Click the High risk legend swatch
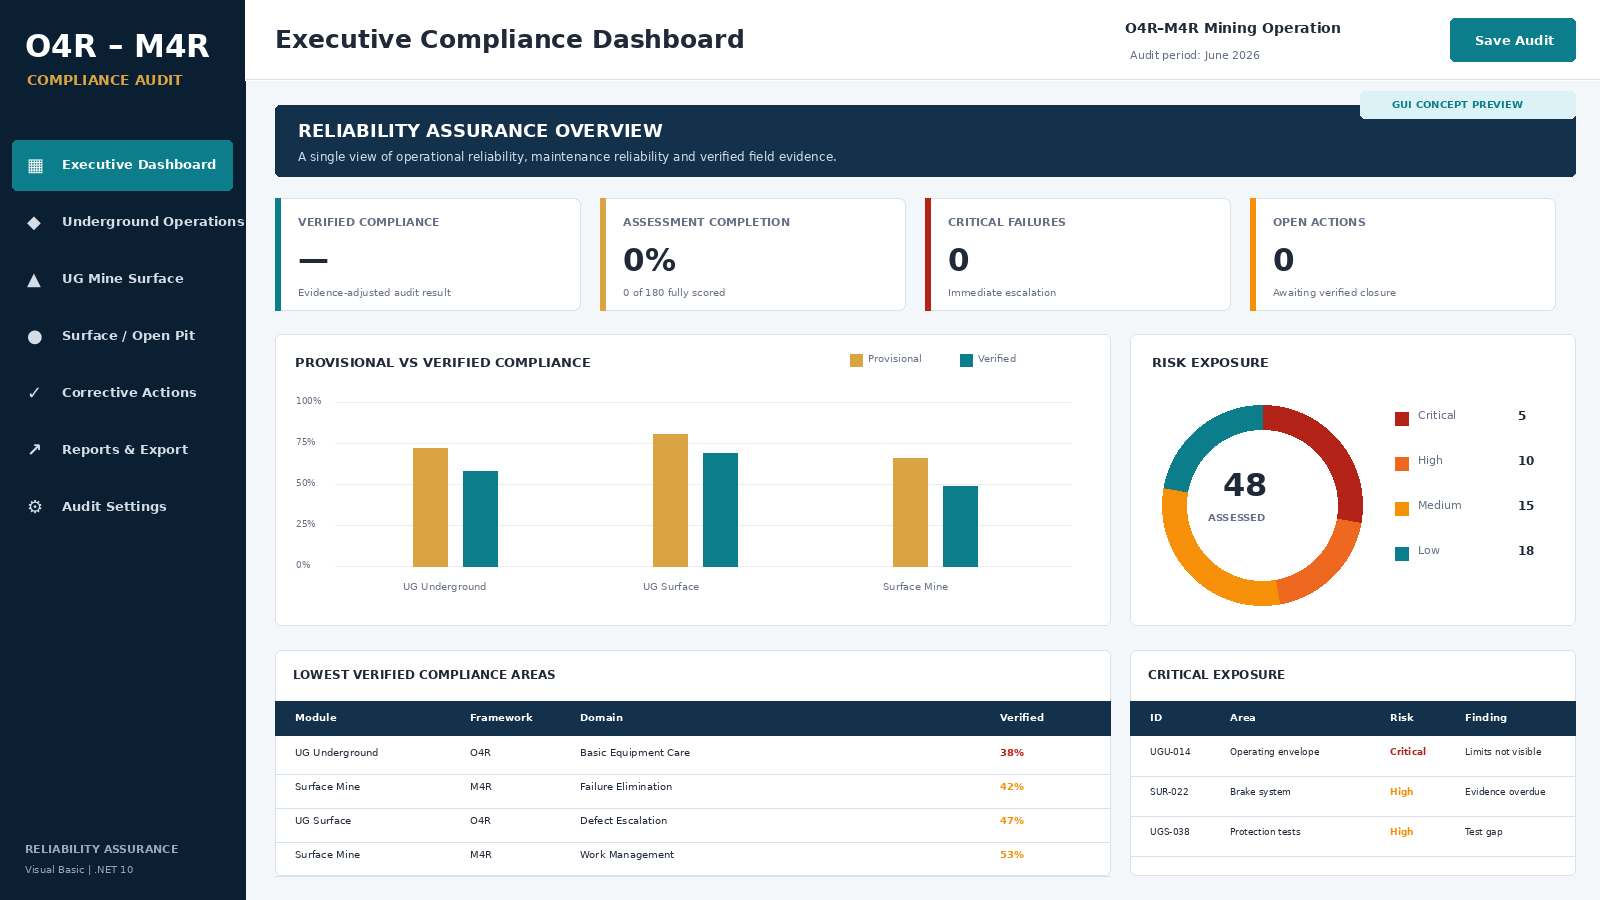The width and height of the screenshot is (1600, 900). (1402, 463)
